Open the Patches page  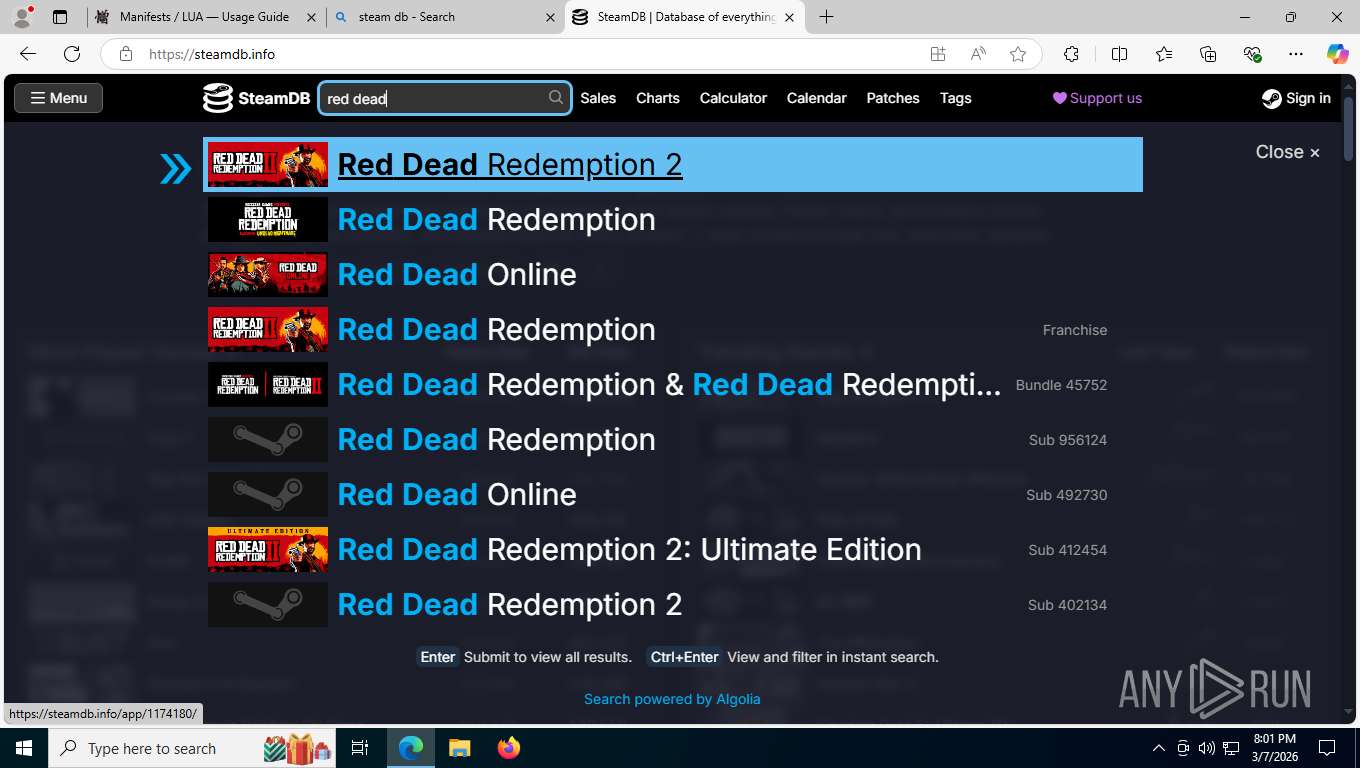coord(893,98)
